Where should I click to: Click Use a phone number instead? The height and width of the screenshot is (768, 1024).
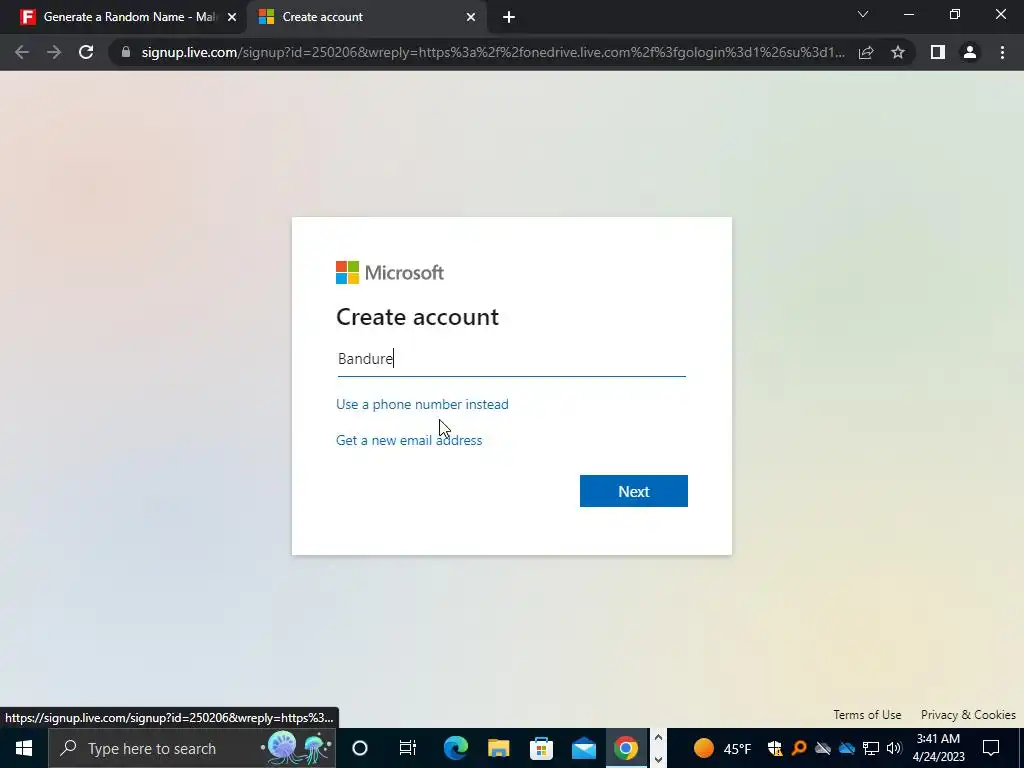coord(422,404)
